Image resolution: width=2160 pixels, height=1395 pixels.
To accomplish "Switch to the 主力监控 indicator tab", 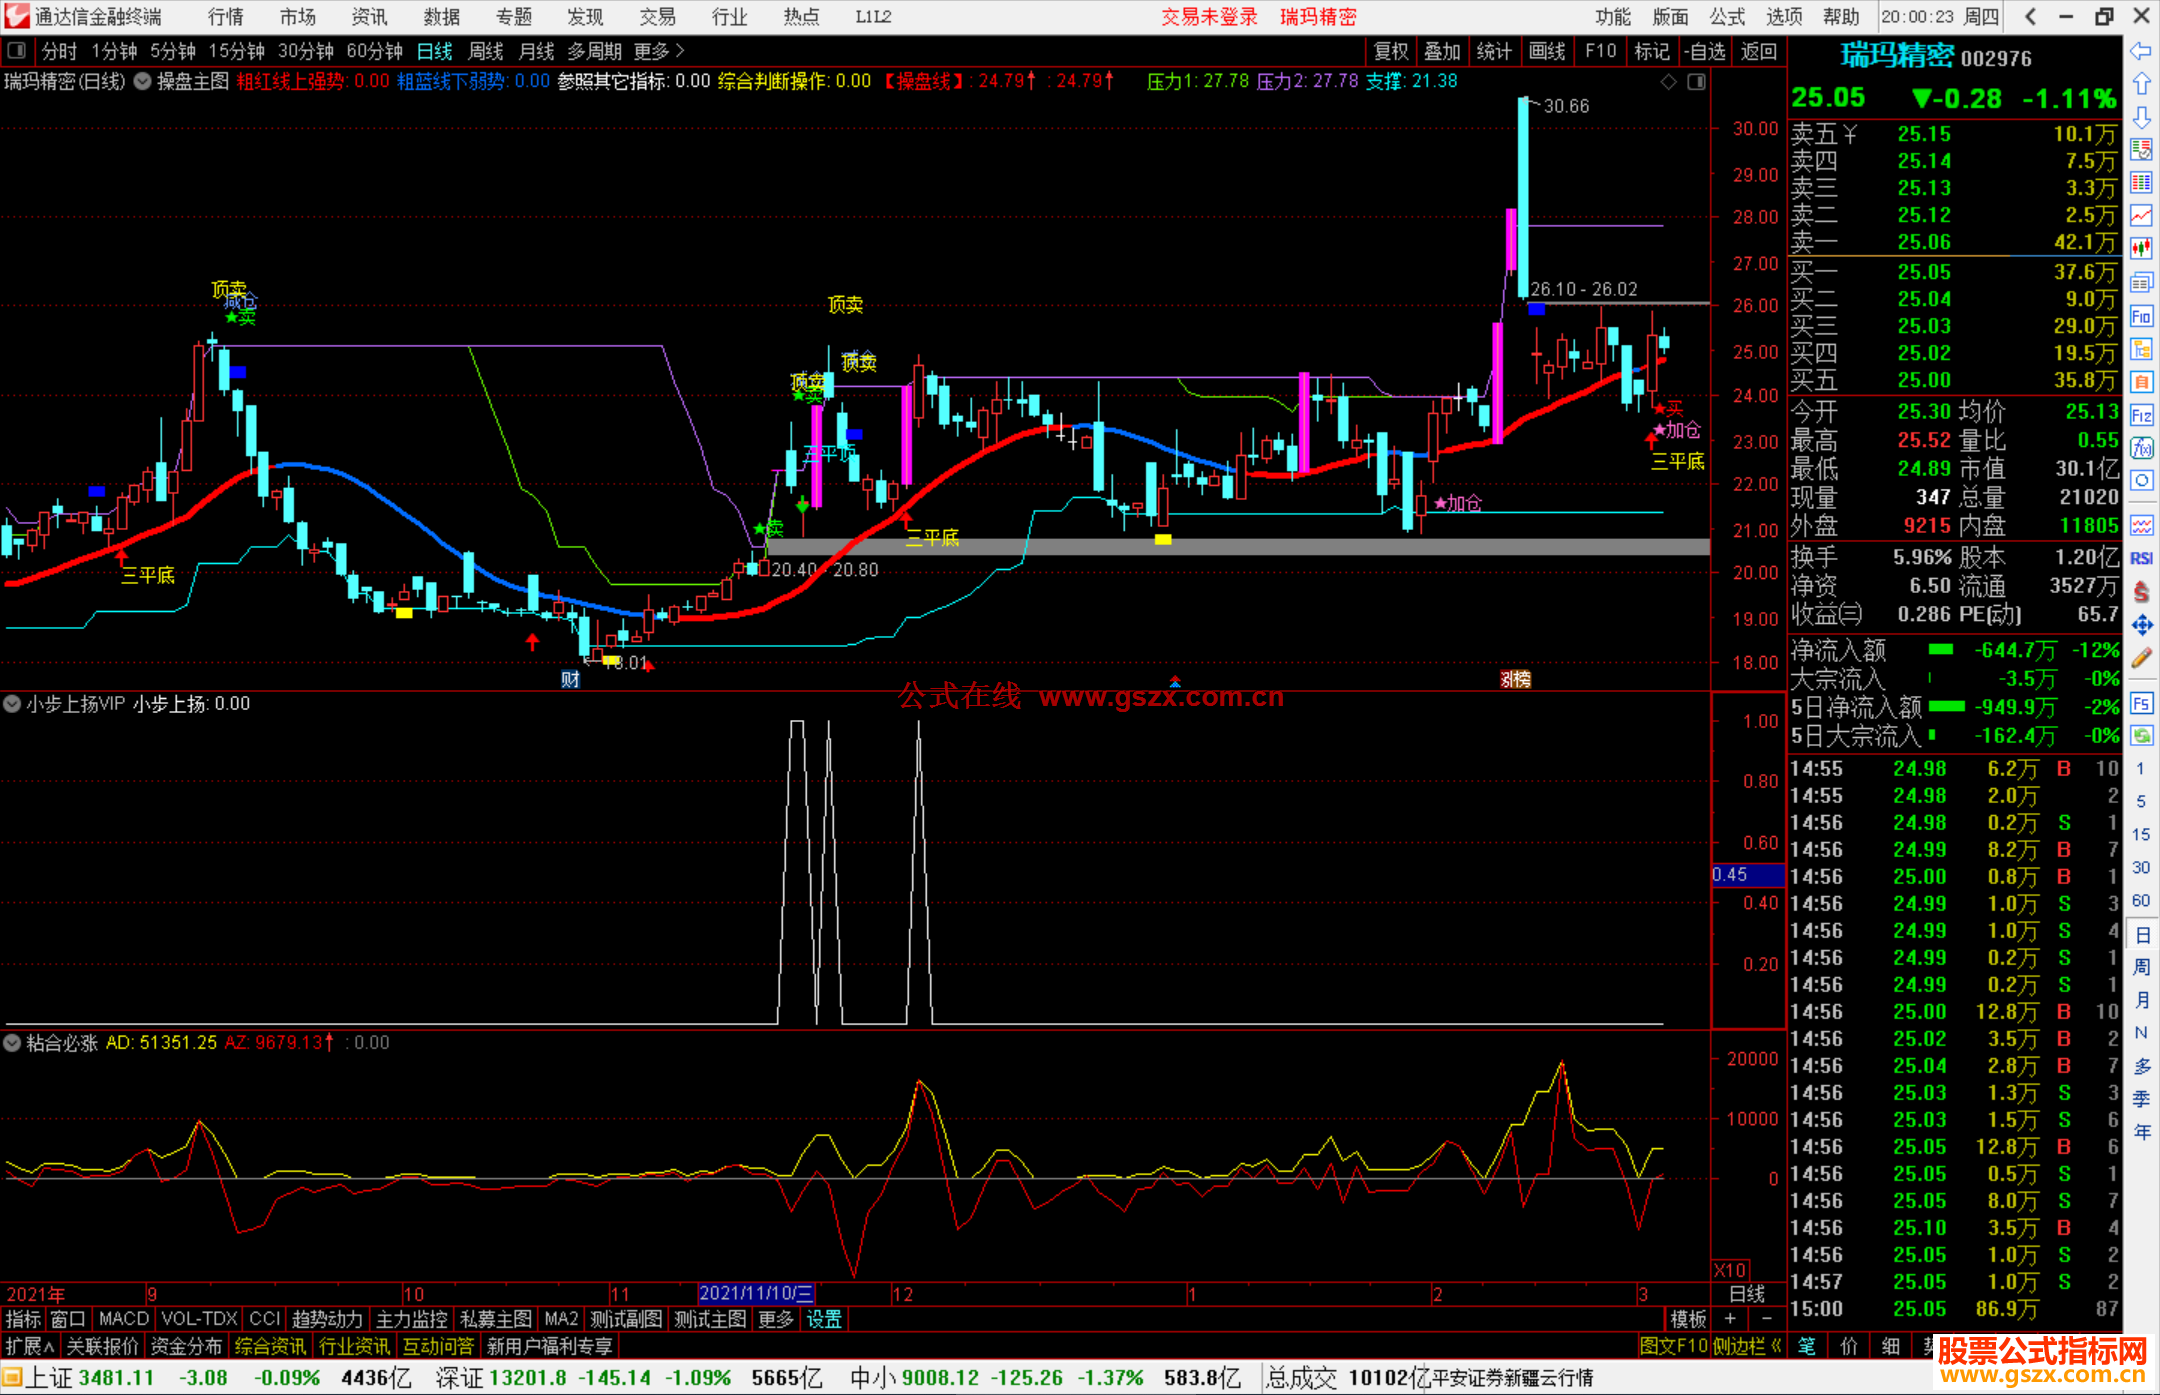I will coord(412,1319).
